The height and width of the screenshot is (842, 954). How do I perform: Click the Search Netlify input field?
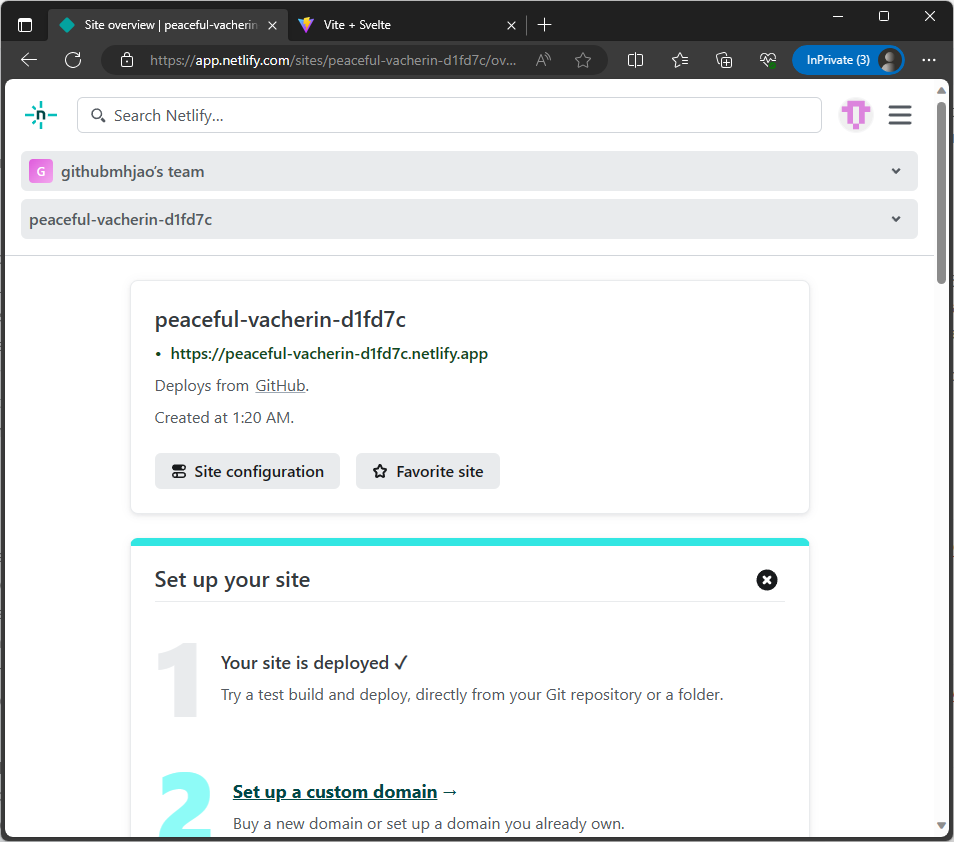[x=449, y=115]
